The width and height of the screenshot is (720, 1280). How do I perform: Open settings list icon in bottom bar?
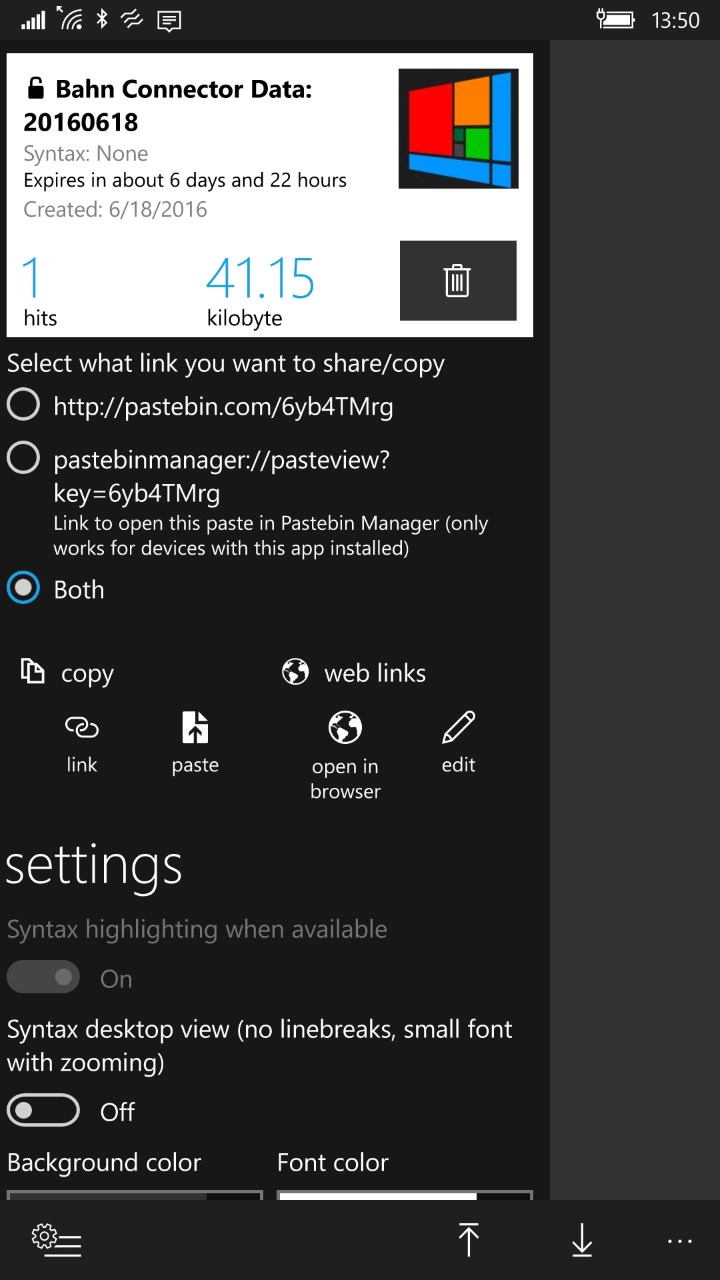[56, 1240]
